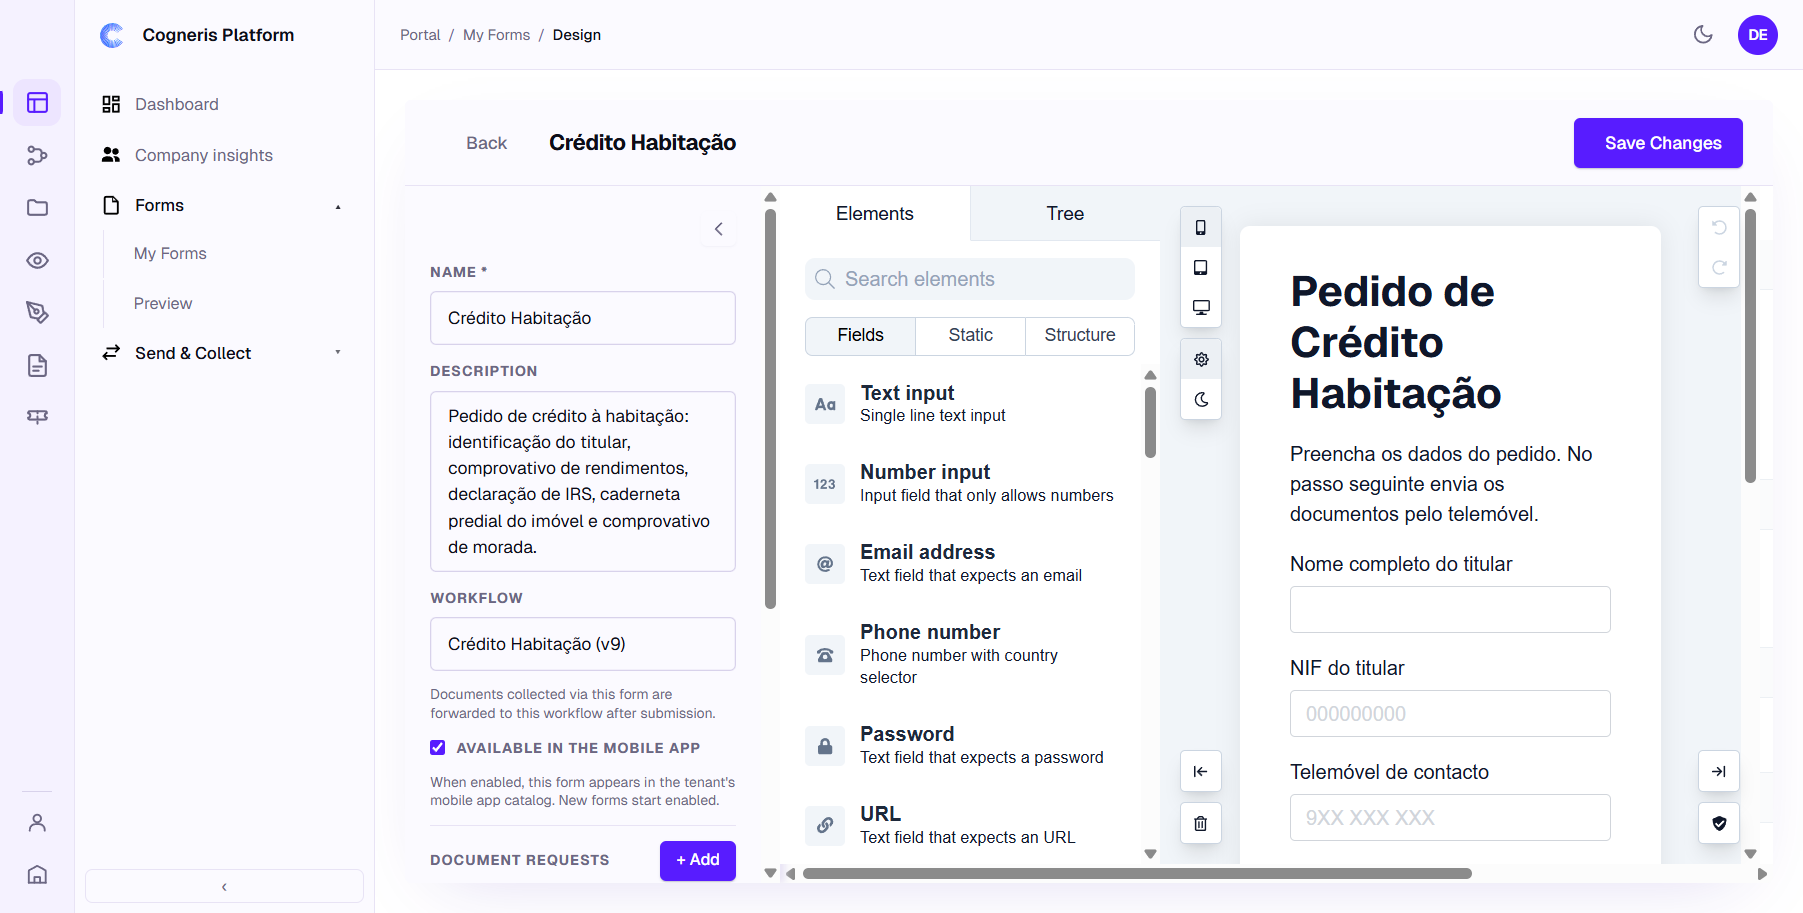Click the redo arrow in preview

[x=1719, y=268]
